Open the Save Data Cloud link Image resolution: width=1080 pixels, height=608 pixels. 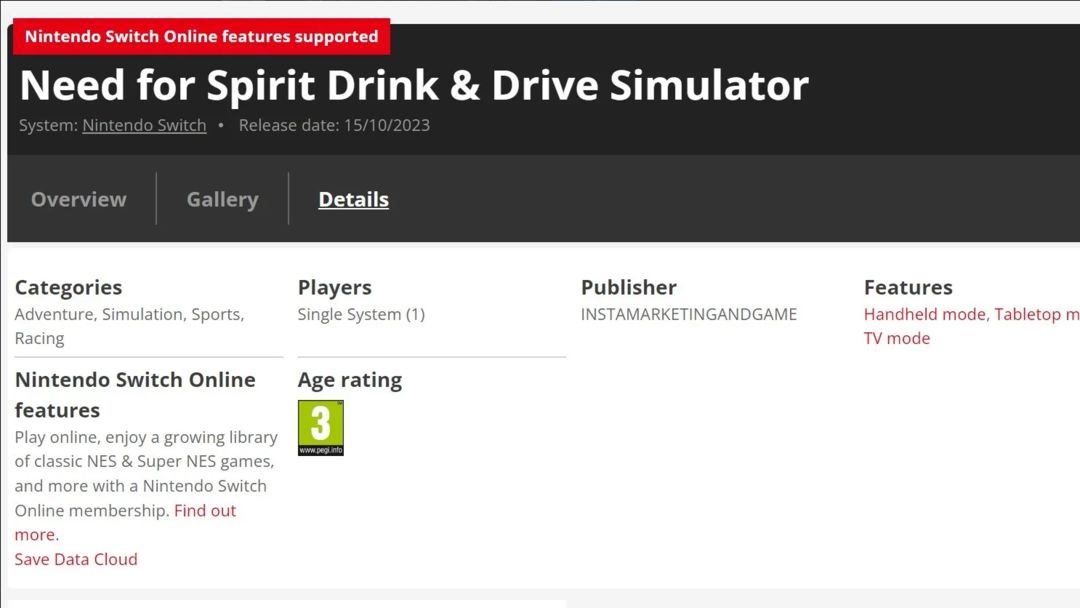[x=76, y=559]
